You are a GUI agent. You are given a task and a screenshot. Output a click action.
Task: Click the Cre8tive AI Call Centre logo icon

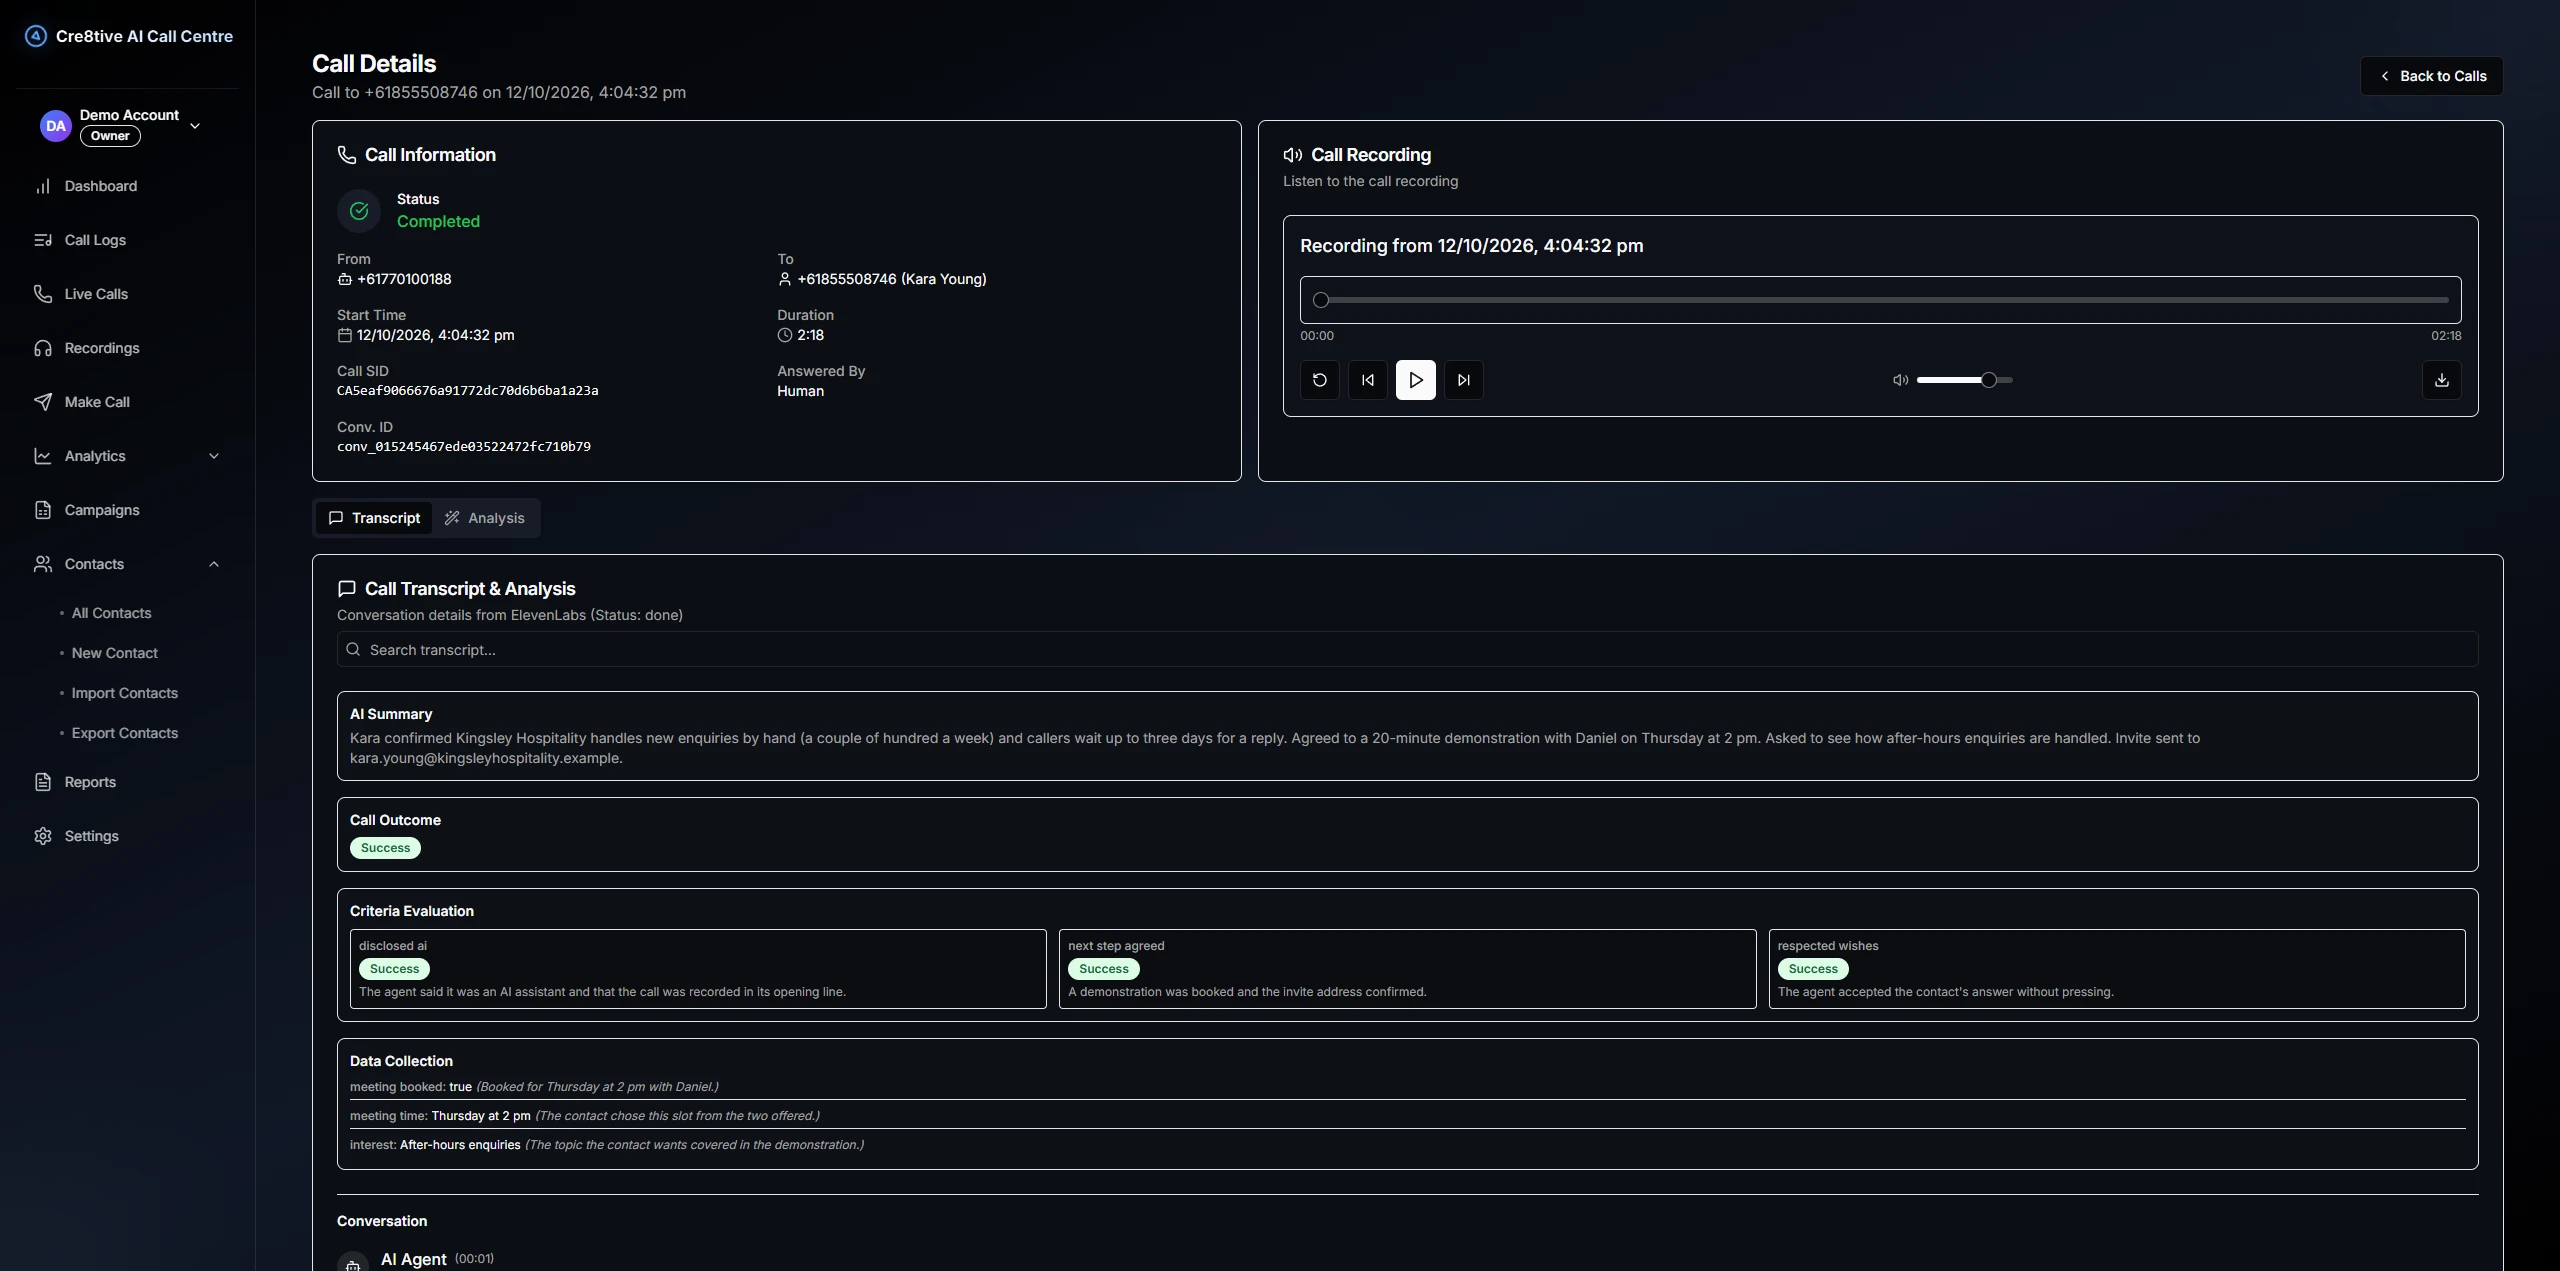click(36, 36)
